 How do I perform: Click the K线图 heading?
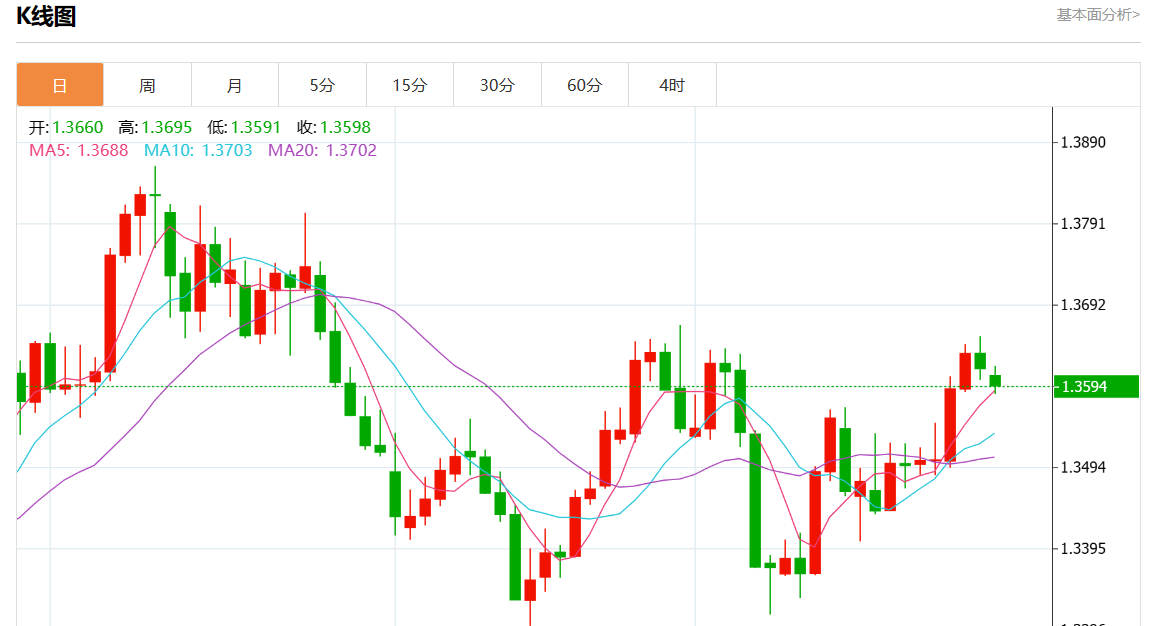coord(46,16)
